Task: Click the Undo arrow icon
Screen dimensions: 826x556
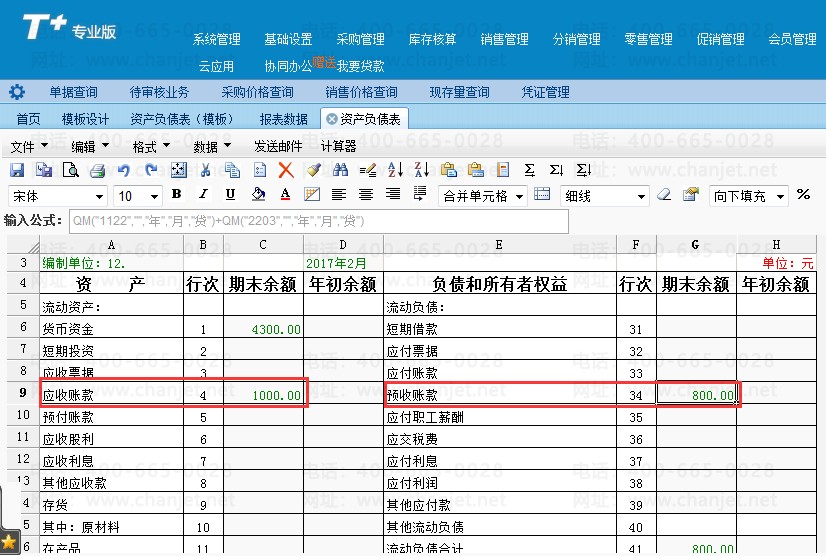Action: click(x=124, y=170)
